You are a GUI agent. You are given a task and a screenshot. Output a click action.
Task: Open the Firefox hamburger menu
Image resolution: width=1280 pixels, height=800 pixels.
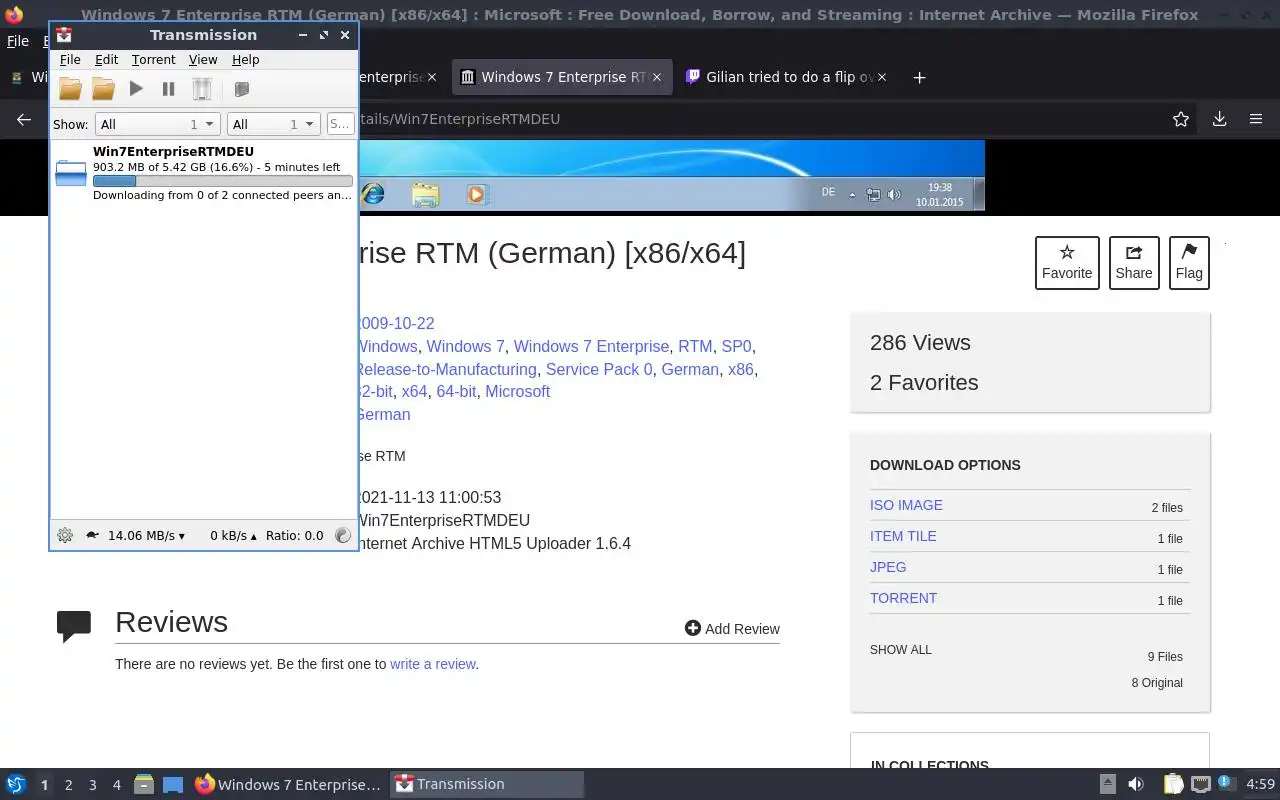(1256, 119)
